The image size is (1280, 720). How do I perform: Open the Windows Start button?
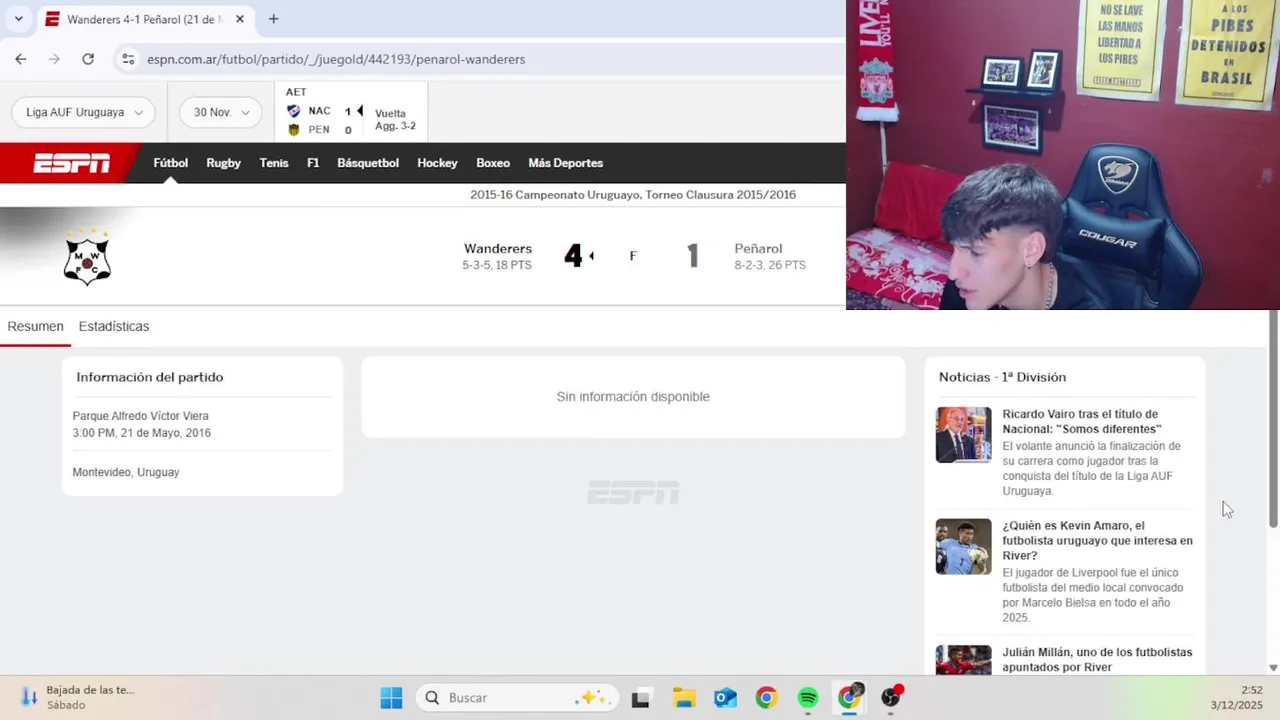coord(391,698)
